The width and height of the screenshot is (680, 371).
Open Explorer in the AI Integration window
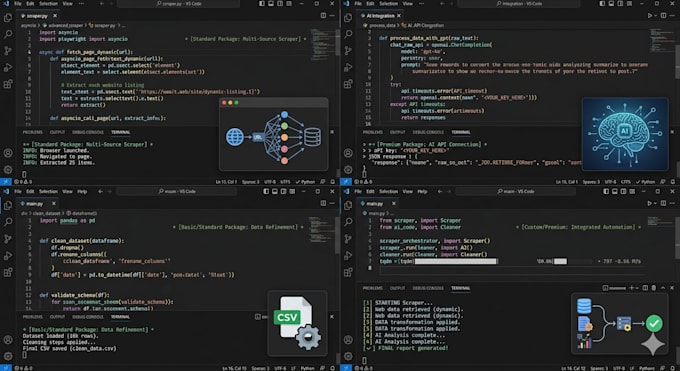pos(348,18)
